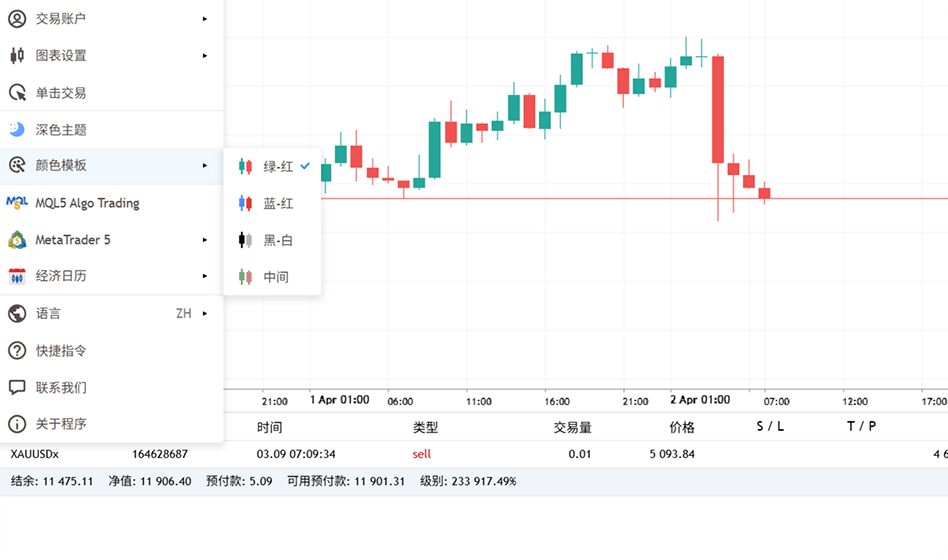Open the 语言 ZH language dropdown

pos(191,313)
